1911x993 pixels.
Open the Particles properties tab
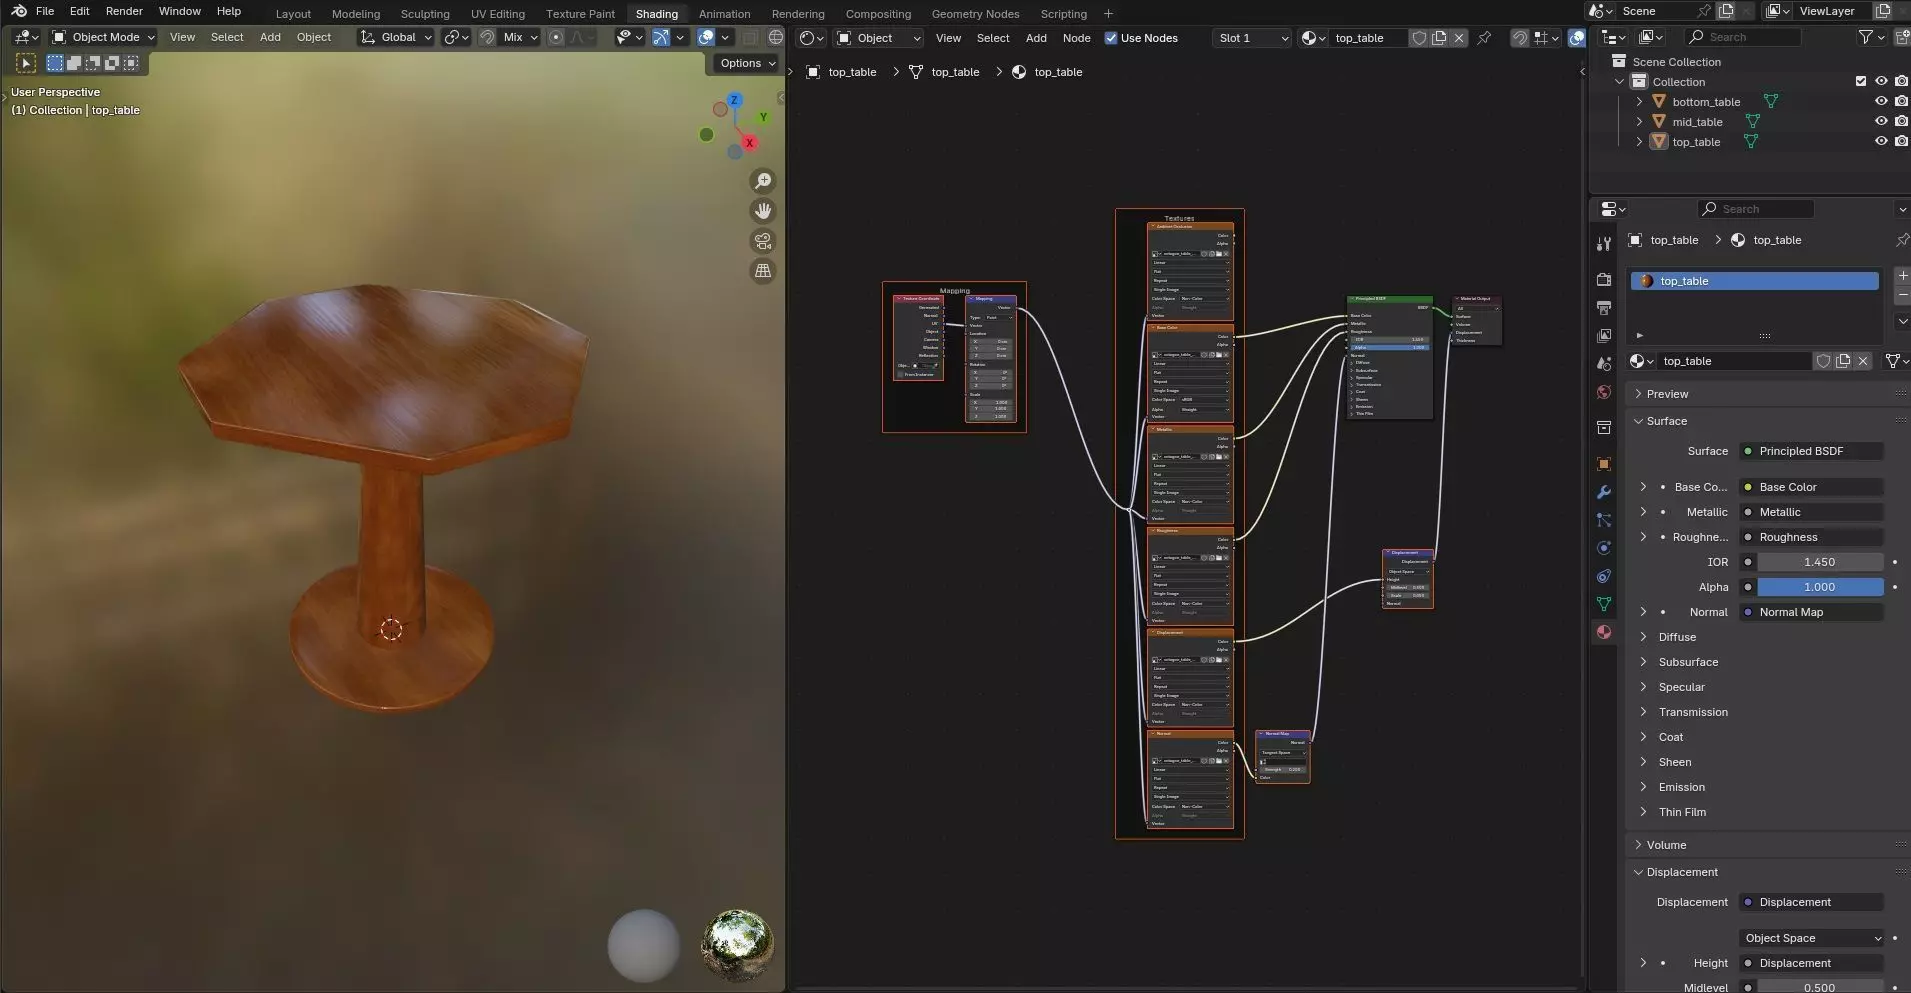click(1604, 520)
